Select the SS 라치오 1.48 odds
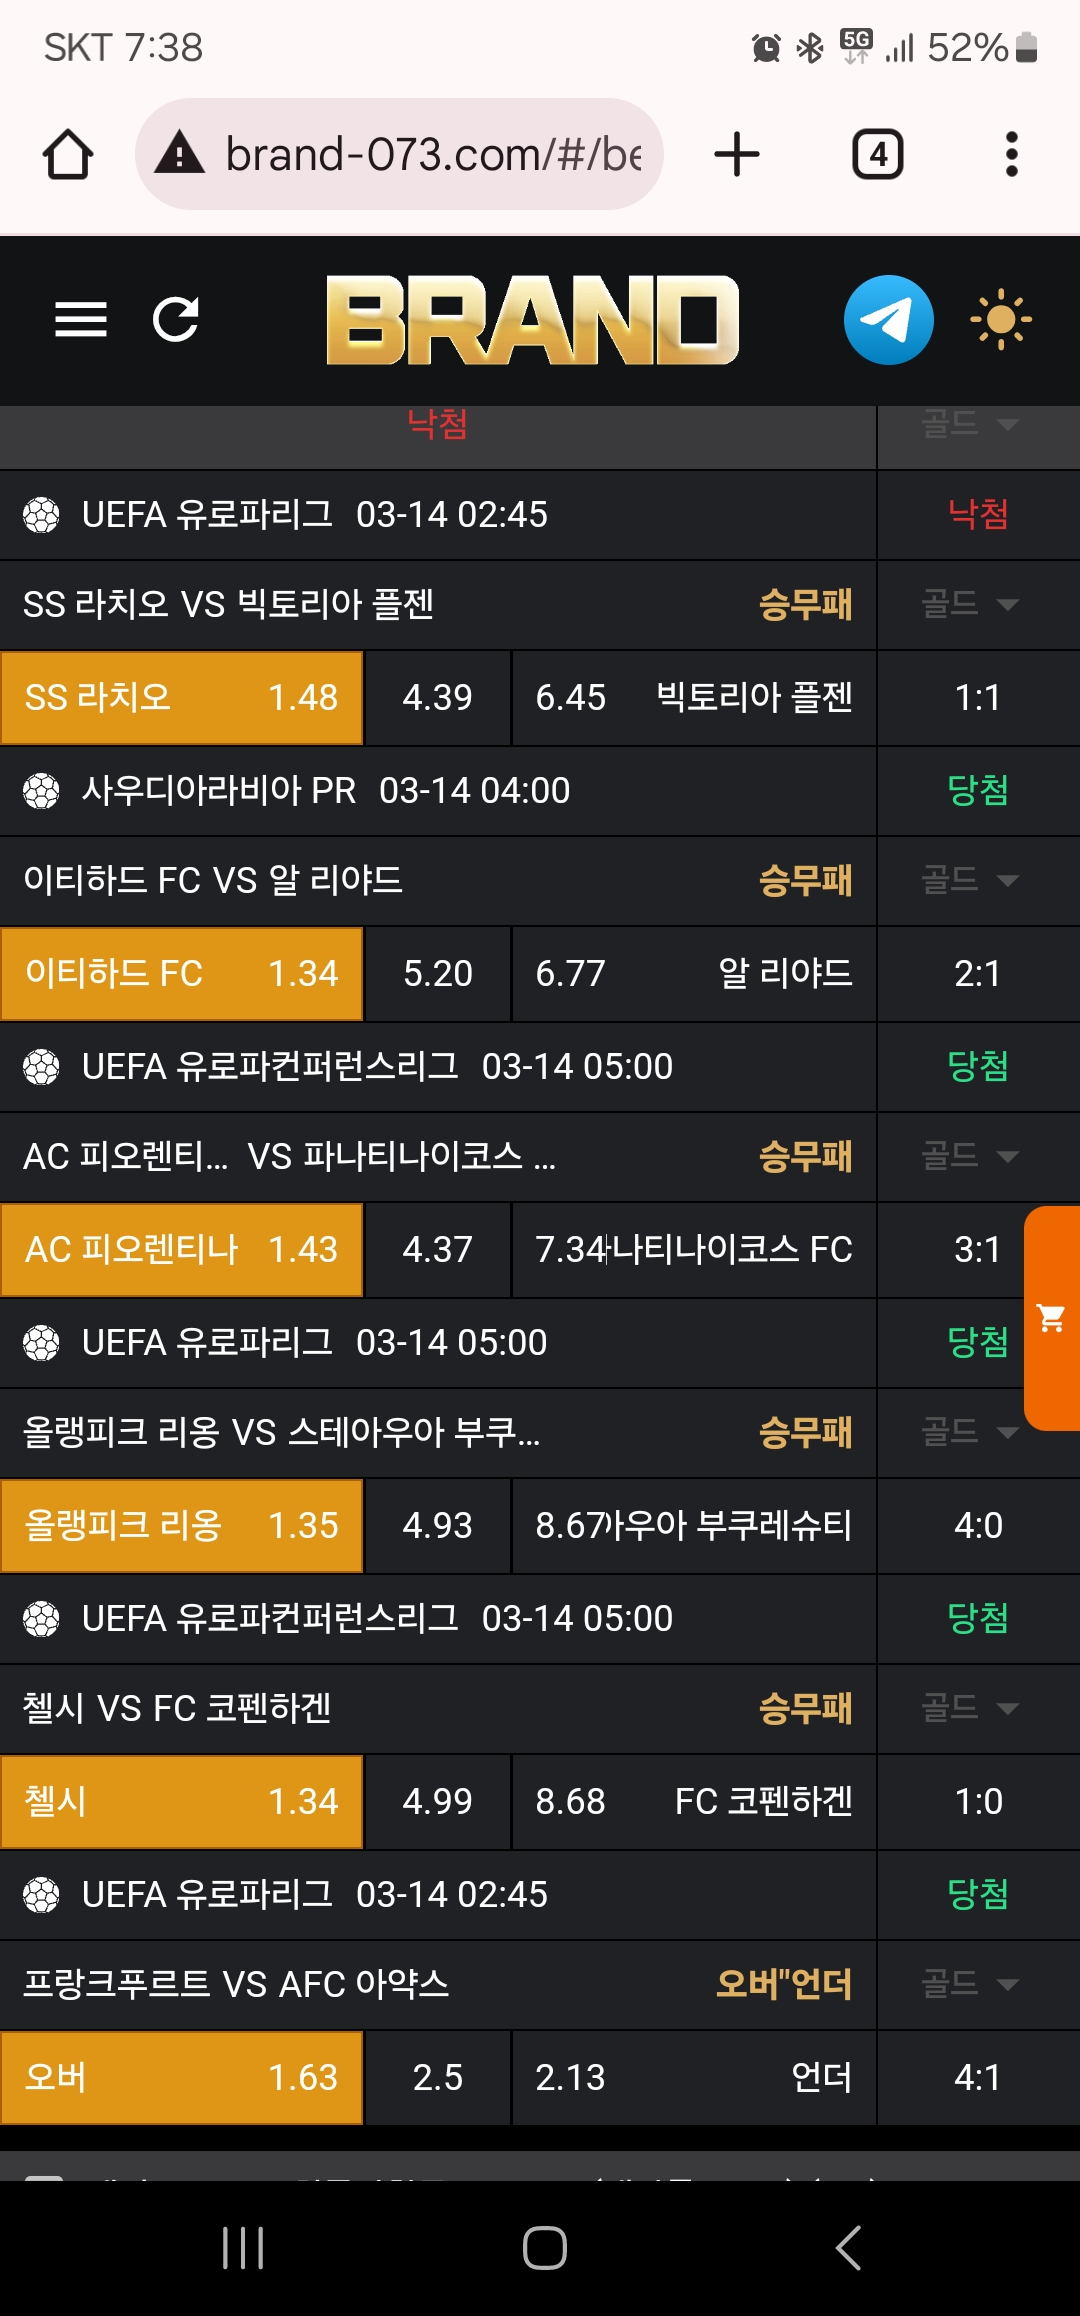This screenshot has width=1080, height=2316. tap(181, 698)
